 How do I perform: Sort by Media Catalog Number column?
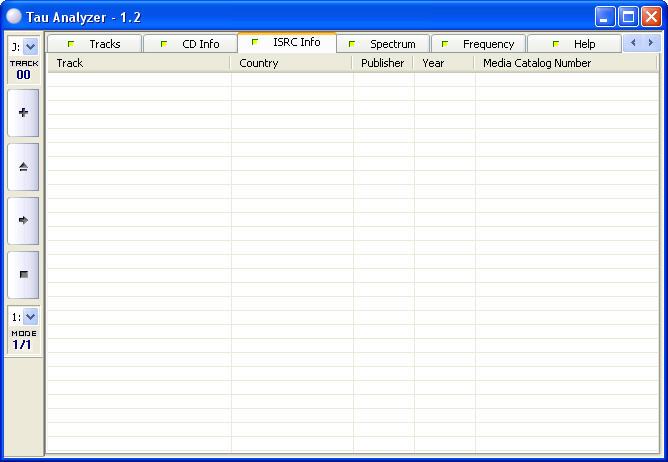(x=566, y=63)
